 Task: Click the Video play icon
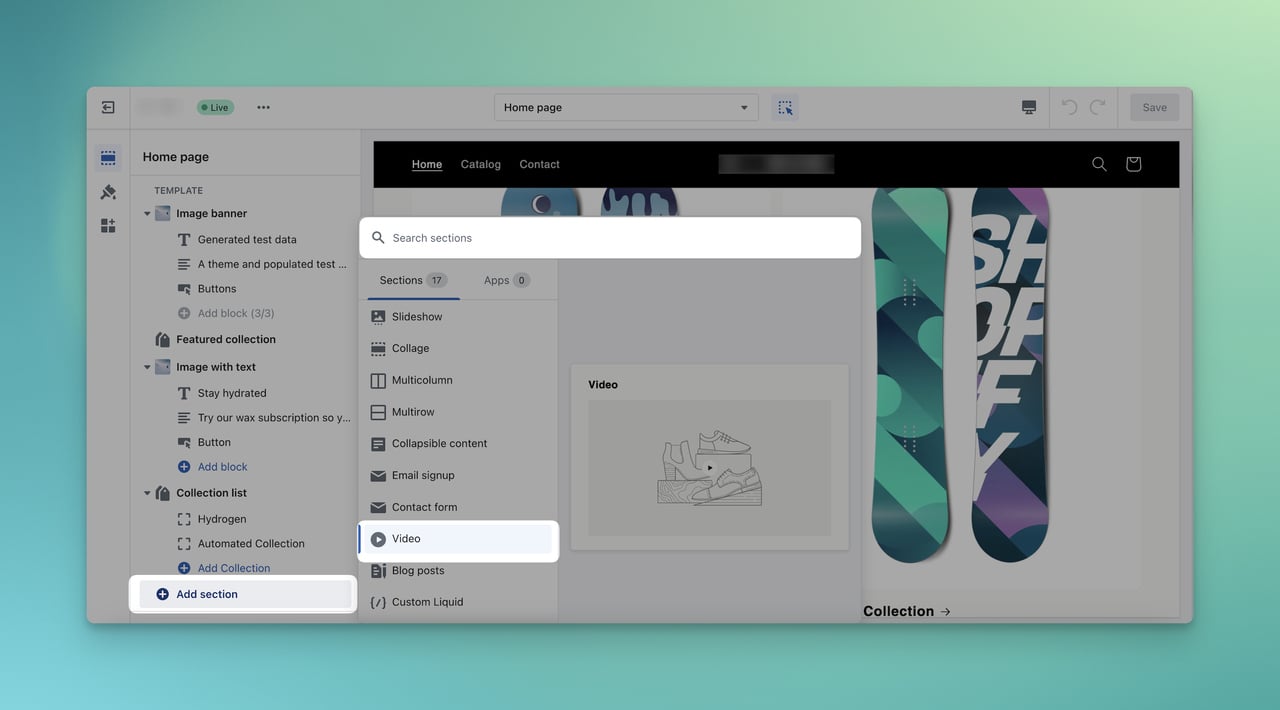point(378,539)
